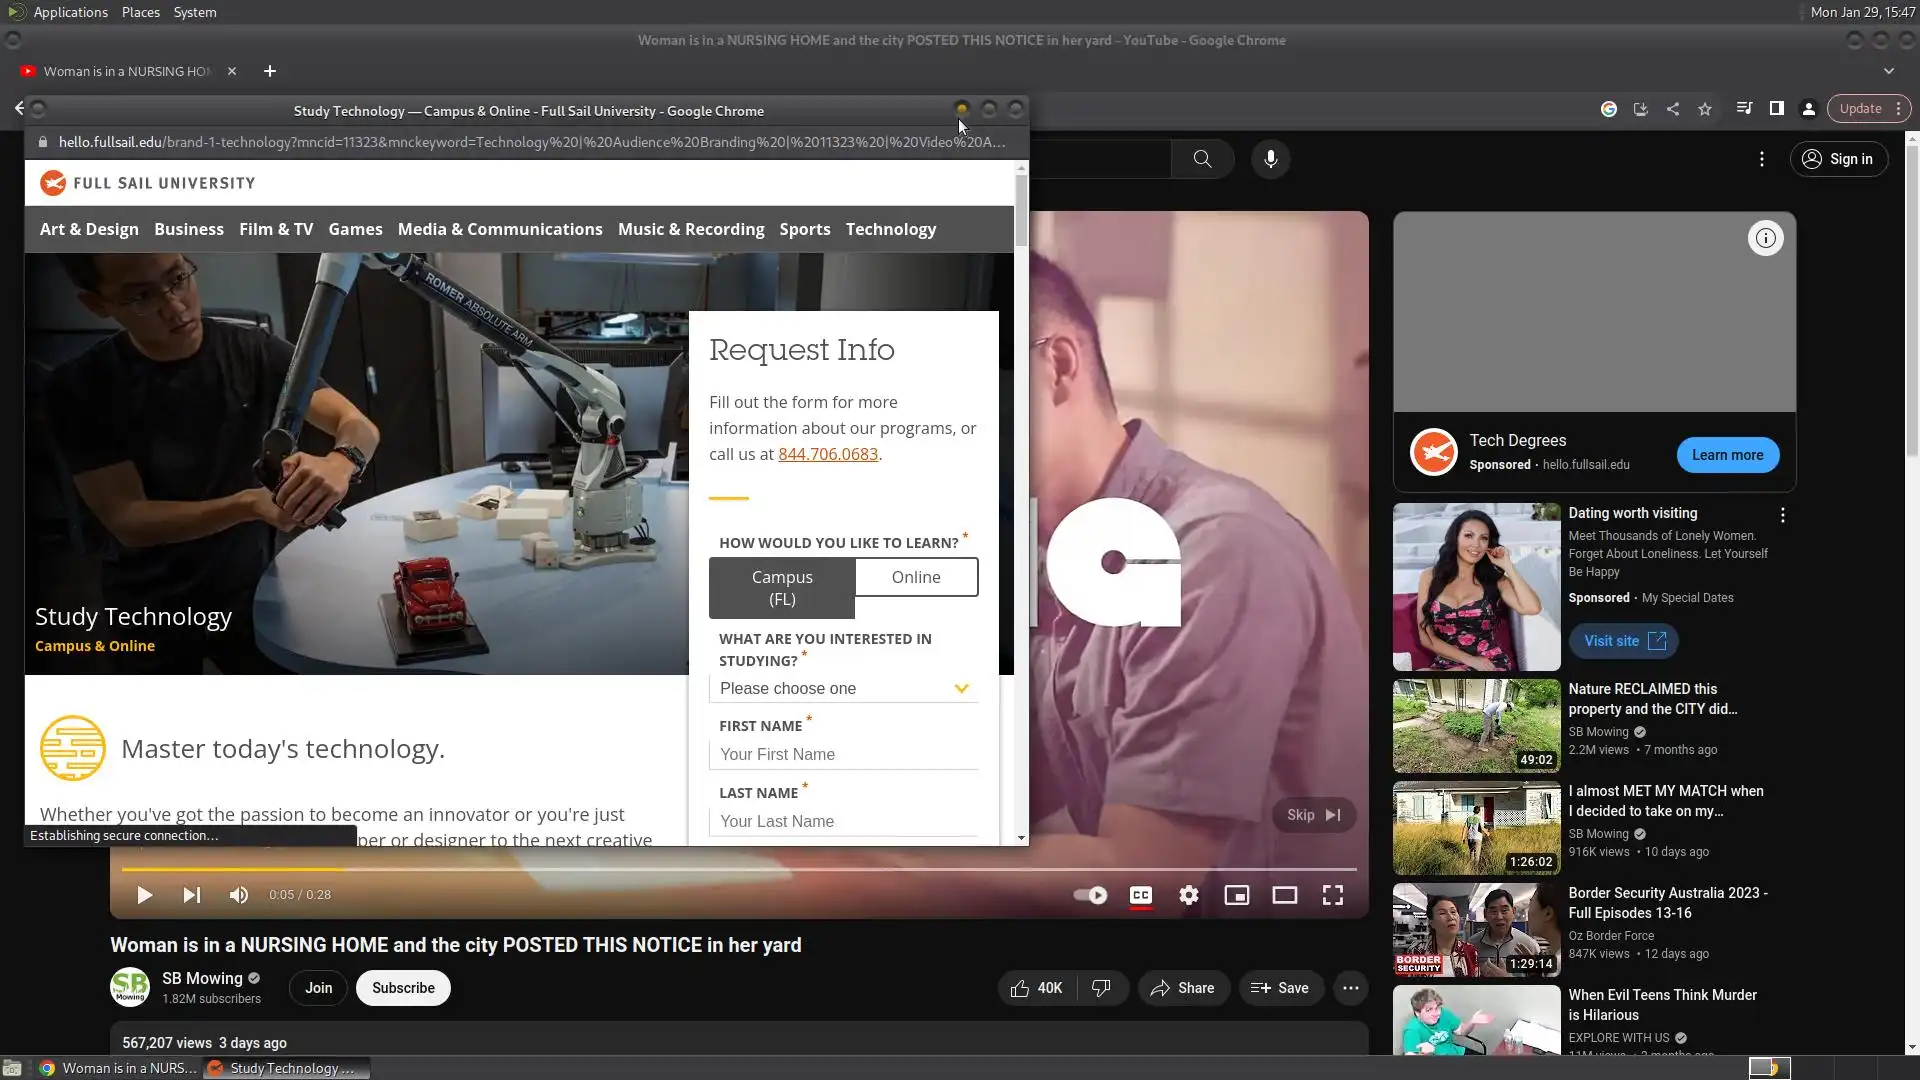Click the video progress bar
The height and width of the screenshot is (1080, 1920).
pyautogui.click(x=738, y=869)
